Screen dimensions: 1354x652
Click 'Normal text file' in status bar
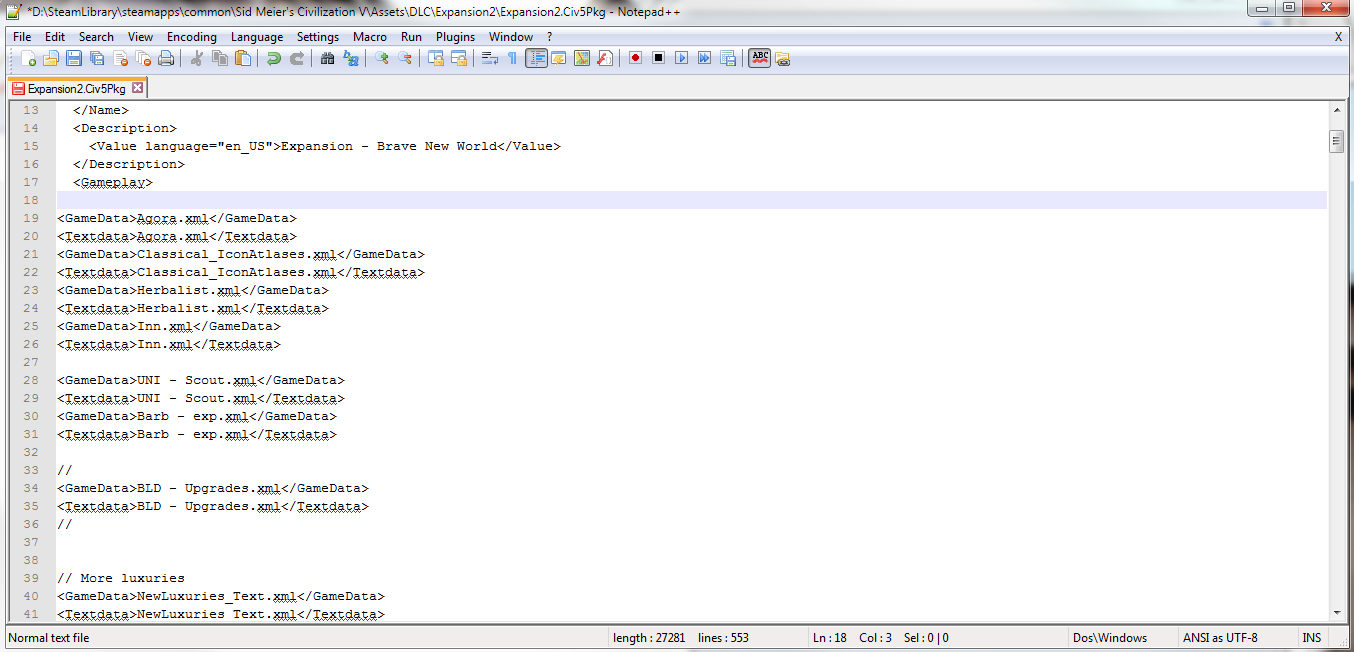[x=48, y=637]
